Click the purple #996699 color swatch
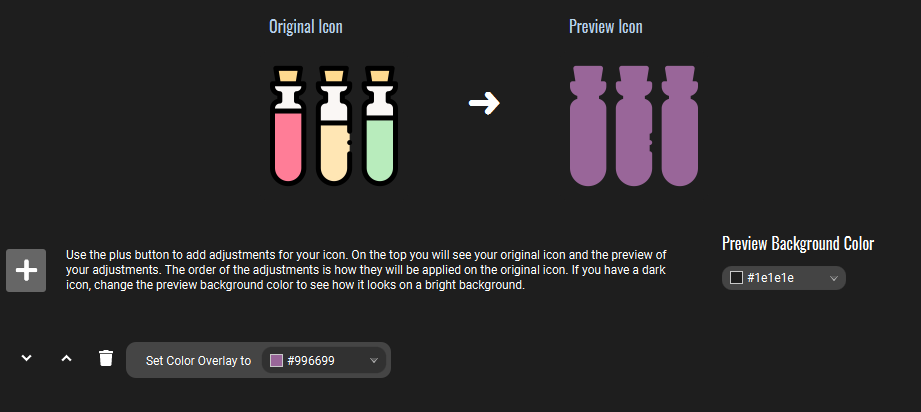 tap(277, 361)
